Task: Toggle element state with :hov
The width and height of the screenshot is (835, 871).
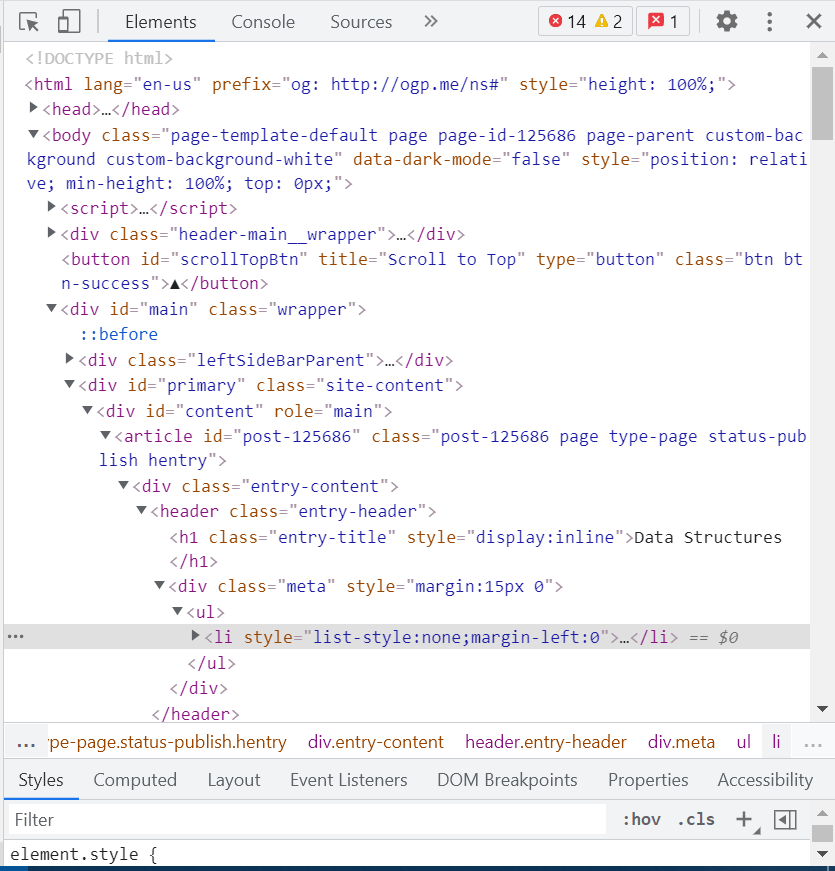Action: (641, 819)
